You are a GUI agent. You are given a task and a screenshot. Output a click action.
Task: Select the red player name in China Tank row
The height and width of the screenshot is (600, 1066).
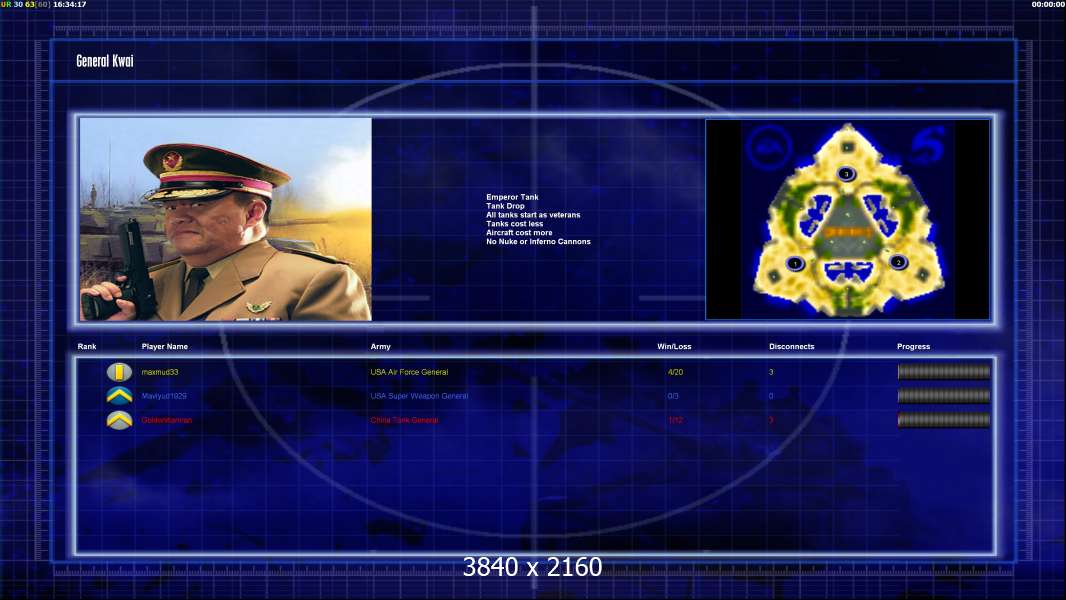[167, 420]
